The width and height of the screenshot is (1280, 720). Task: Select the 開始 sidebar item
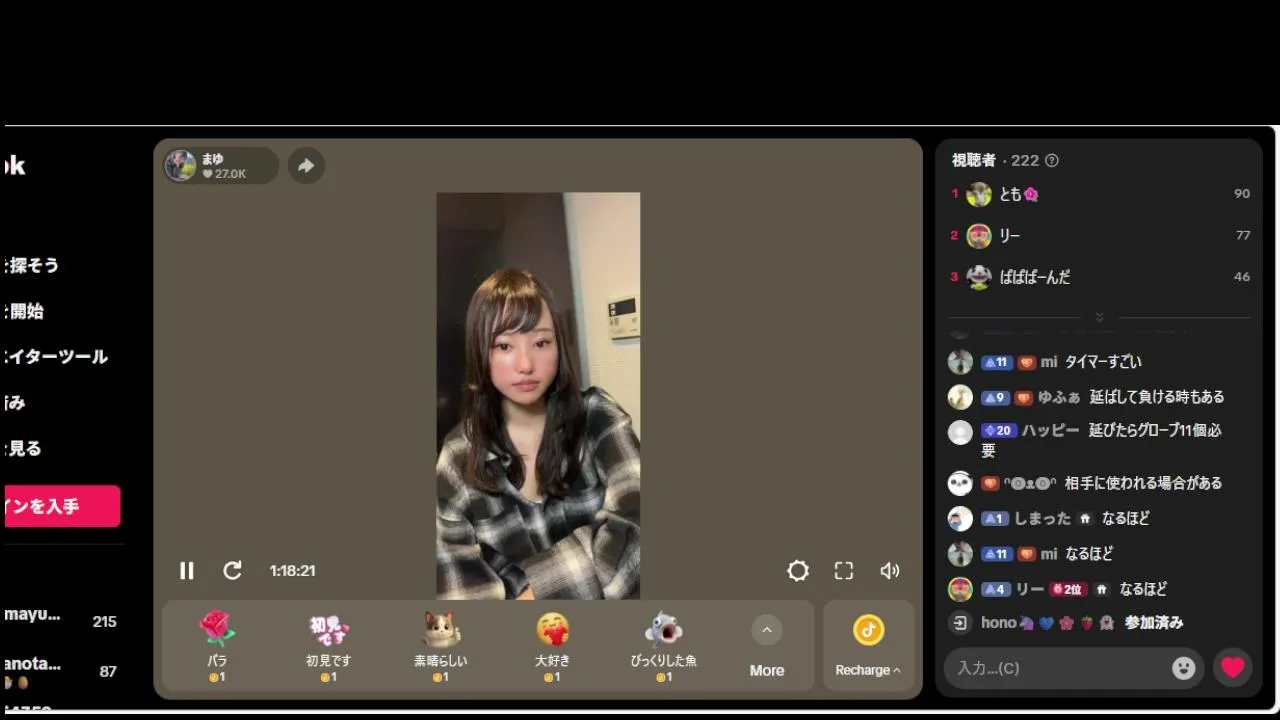(25, 311)
